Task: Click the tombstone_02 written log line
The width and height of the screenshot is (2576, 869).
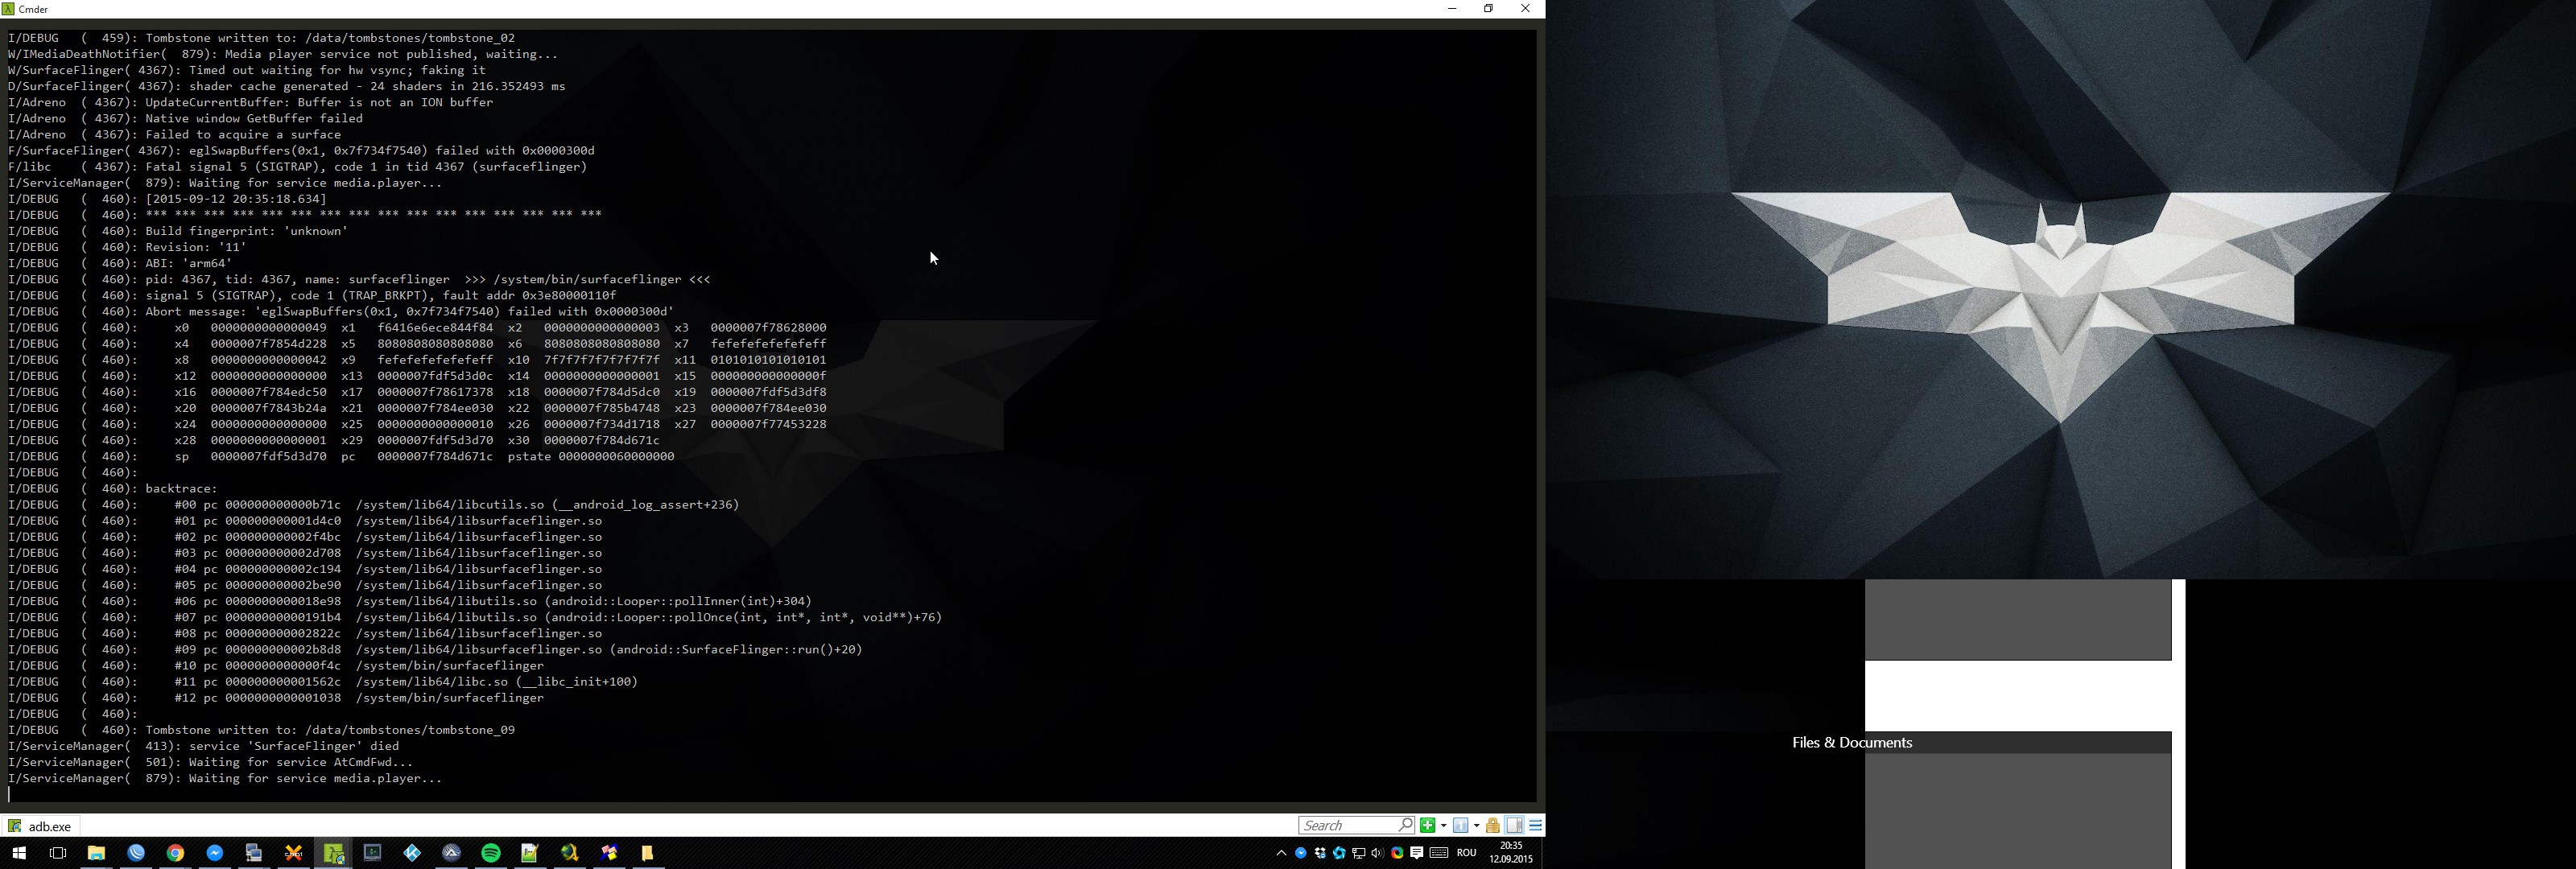Action: [261, 38]
